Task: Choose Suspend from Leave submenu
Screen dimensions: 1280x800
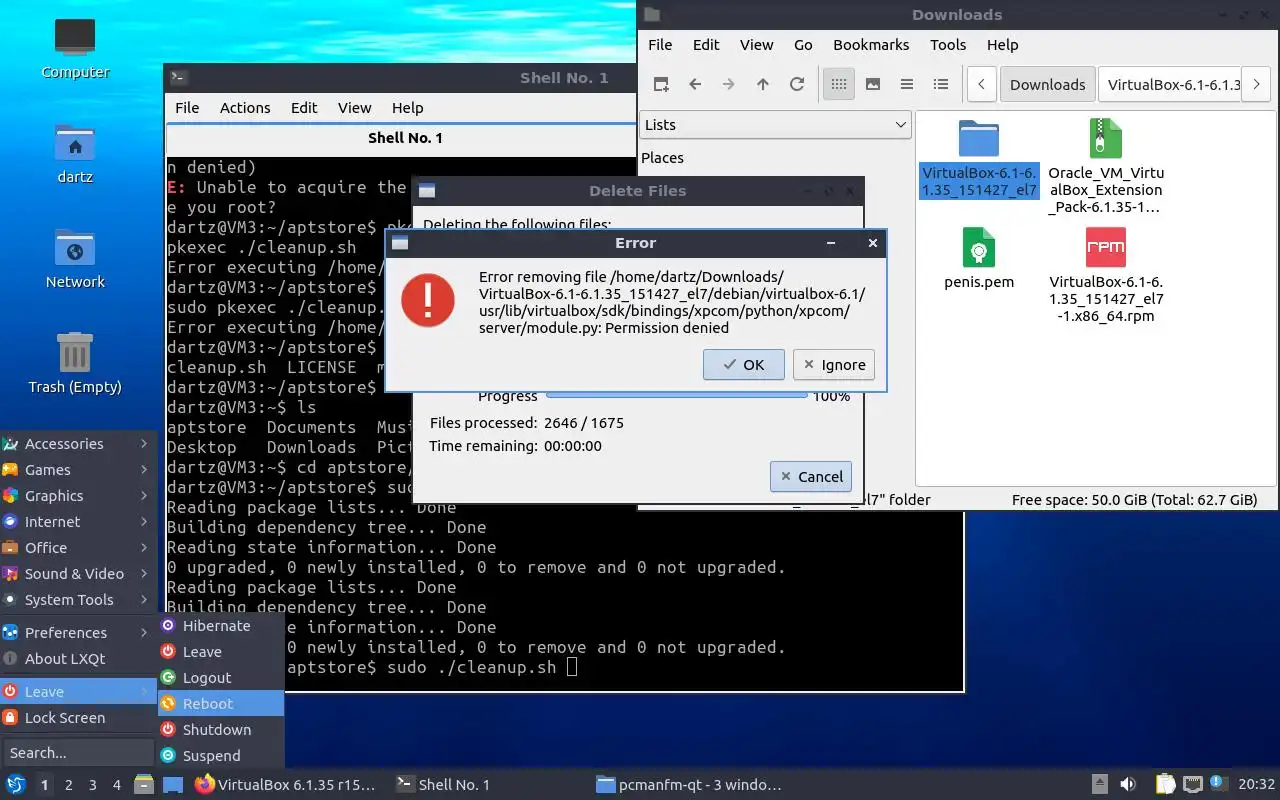Action: [x=221, y=756]
